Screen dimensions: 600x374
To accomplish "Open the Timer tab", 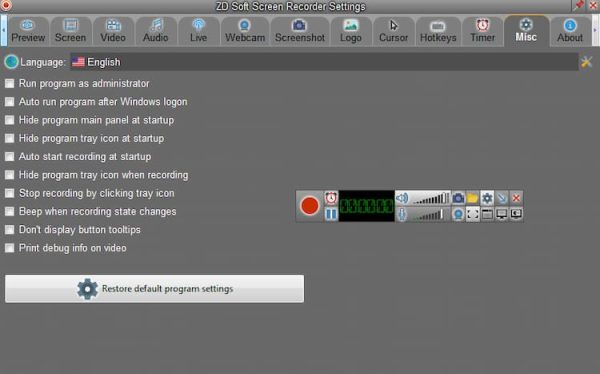I will pyautogui.click(x=483, y=31).
